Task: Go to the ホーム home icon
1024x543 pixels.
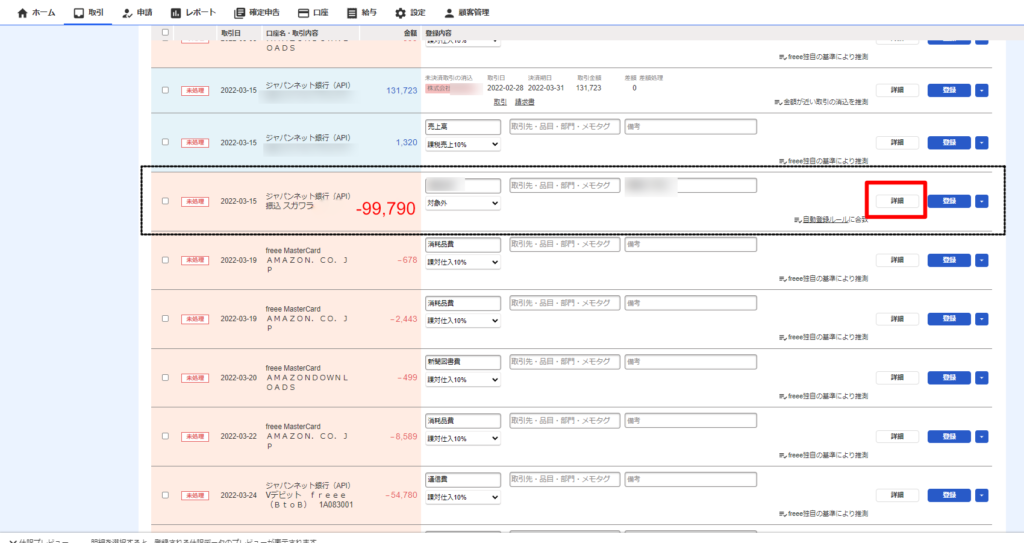Action: pos(22,13)
